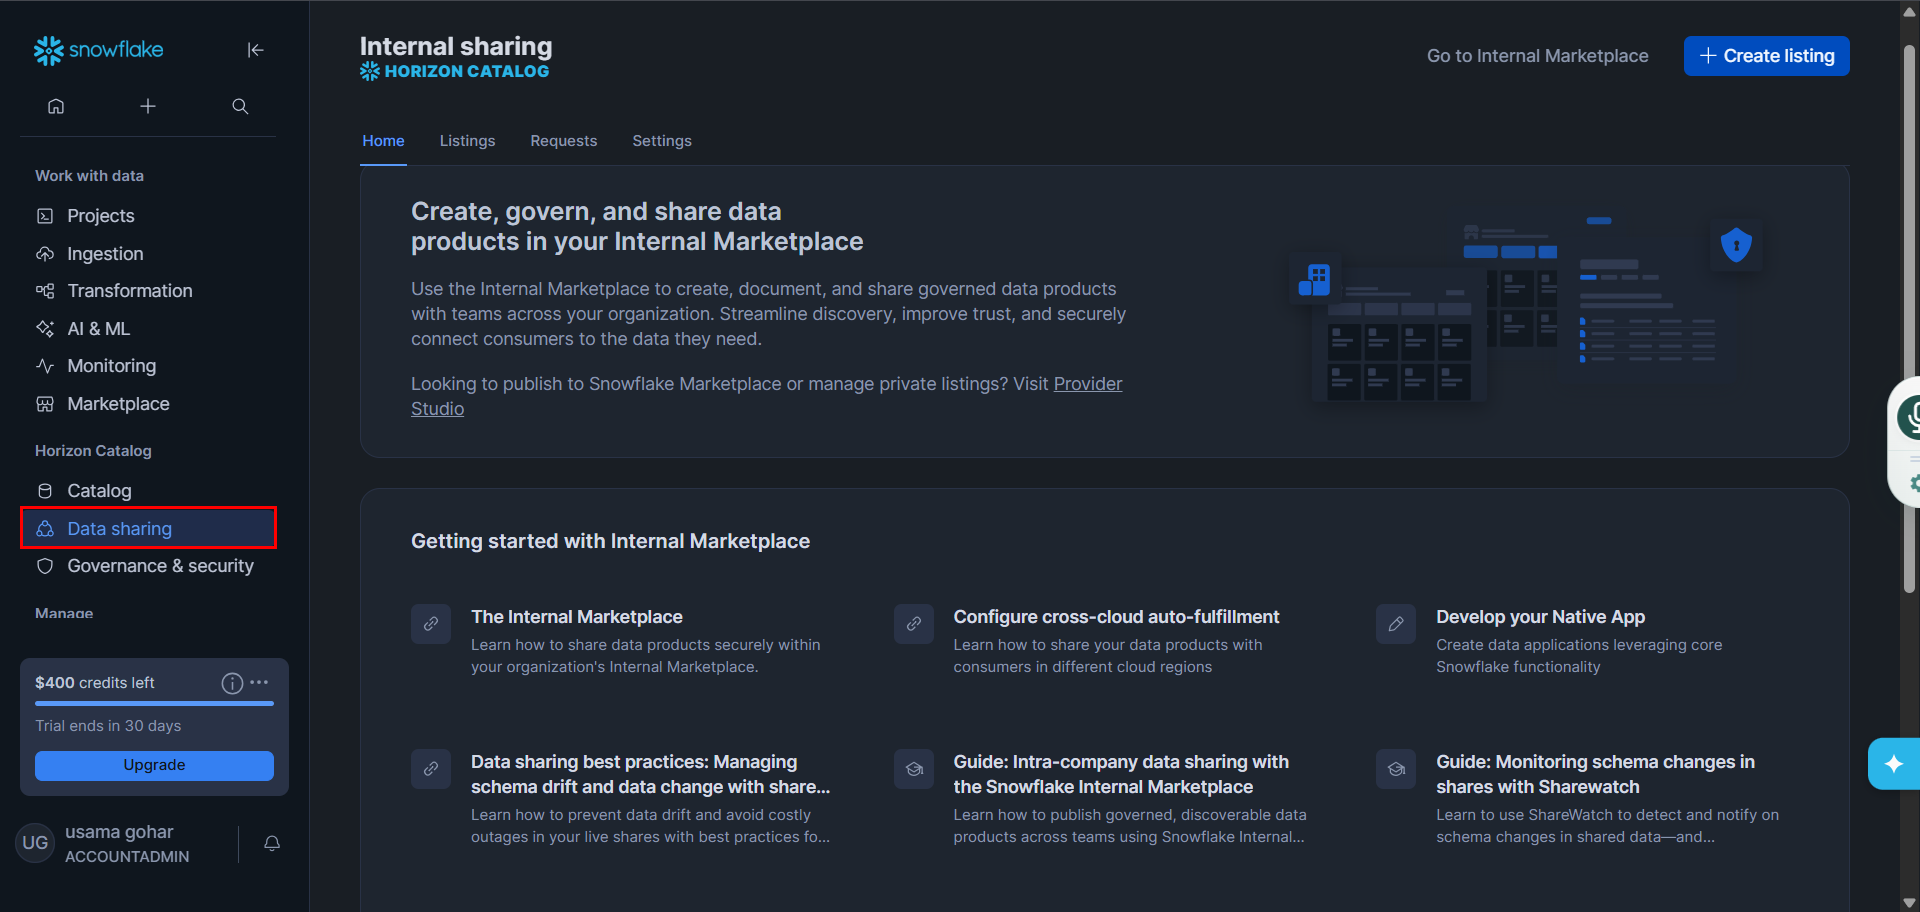This screenshot has height=912, width=1920.
Task: Open Data sharing best practices article
Action: pyautogui.click(x=650, y=774)
